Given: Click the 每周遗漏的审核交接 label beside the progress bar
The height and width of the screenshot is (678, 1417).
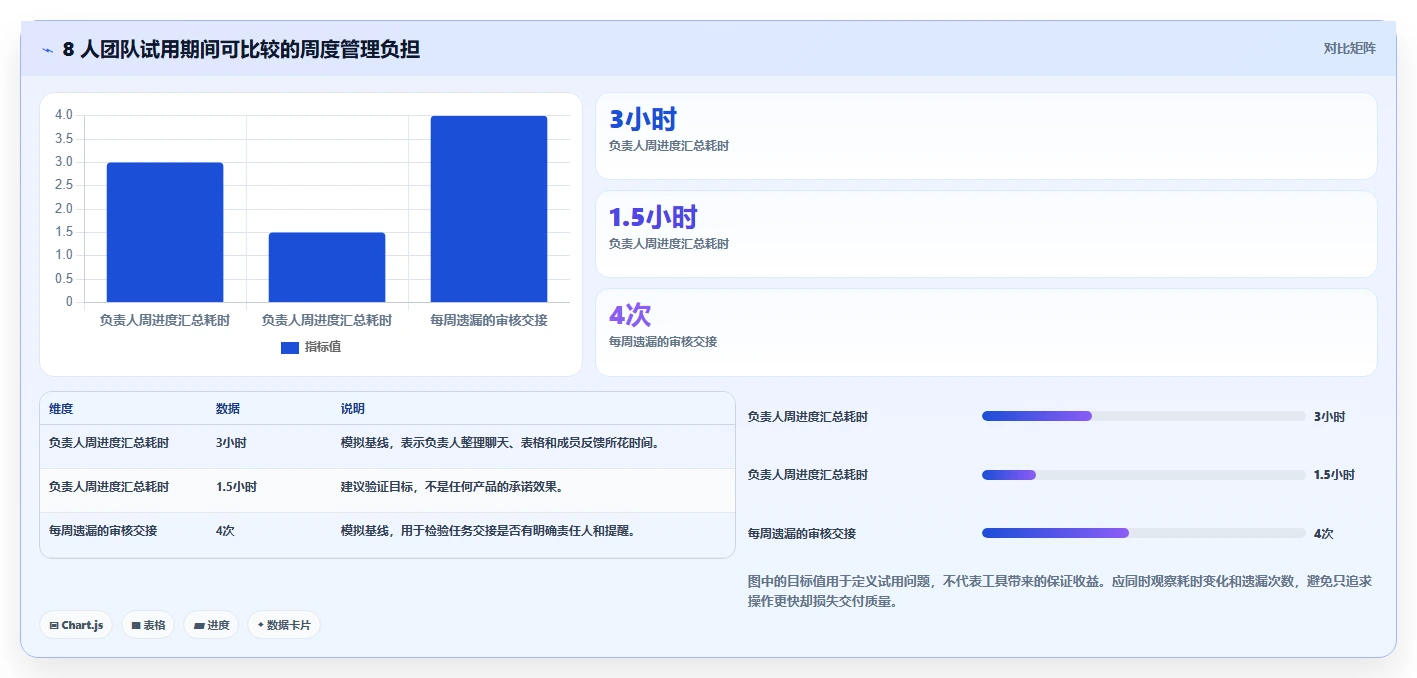Looking at the screenshot, I should tap(802, 534).
